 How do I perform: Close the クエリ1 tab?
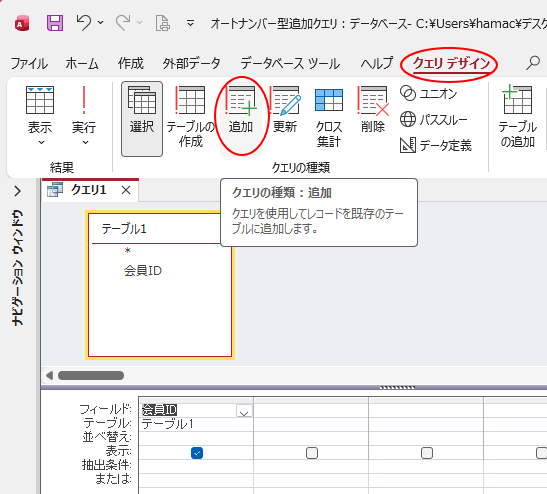tap(126, 190)
